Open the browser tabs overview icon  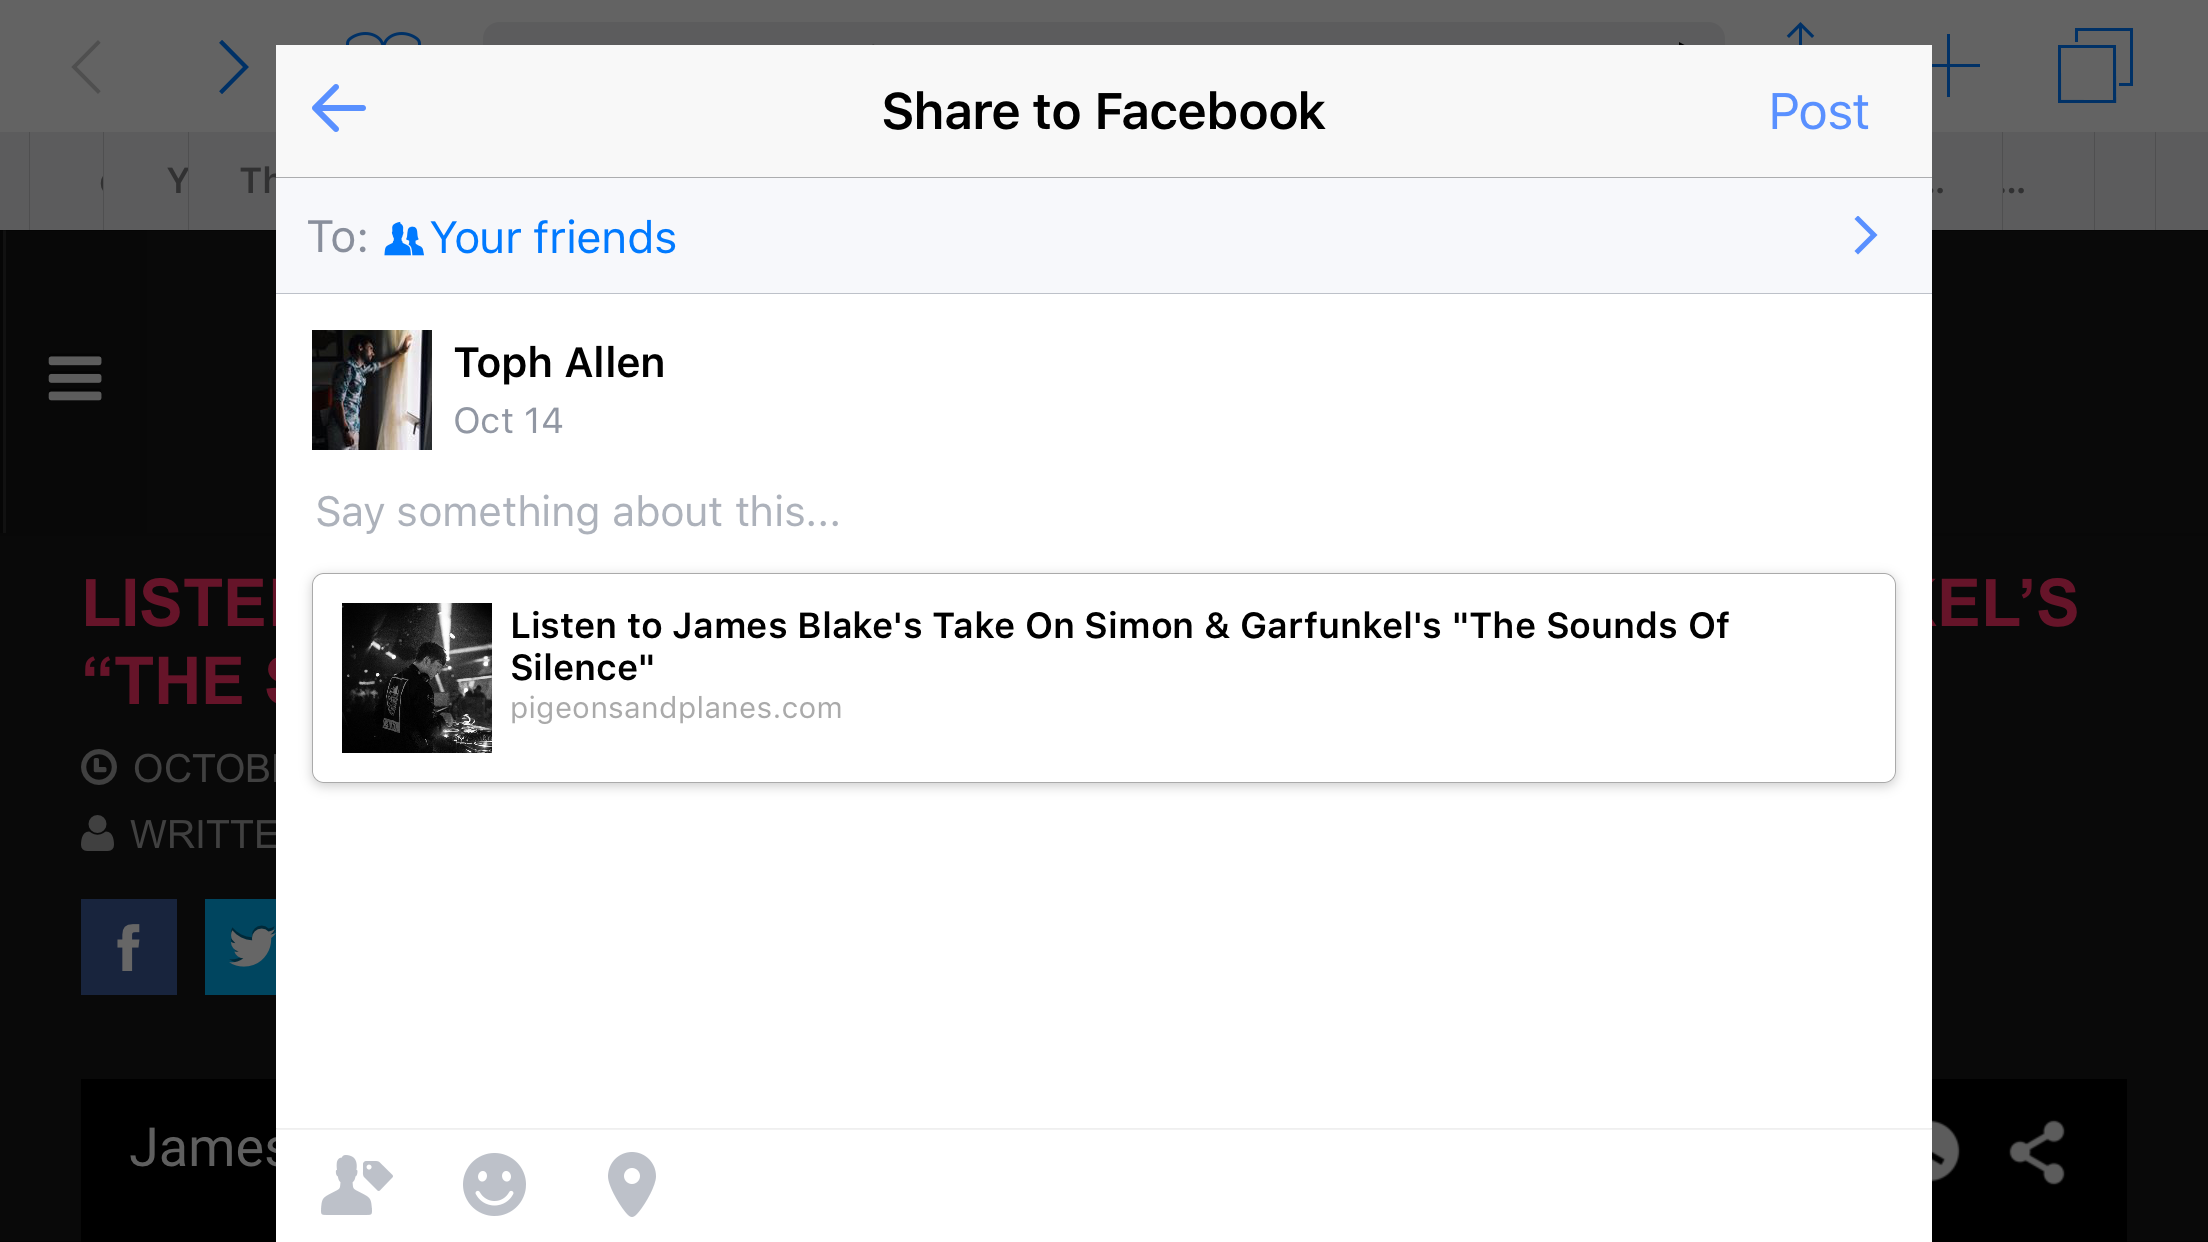[x=2094, y=66]
